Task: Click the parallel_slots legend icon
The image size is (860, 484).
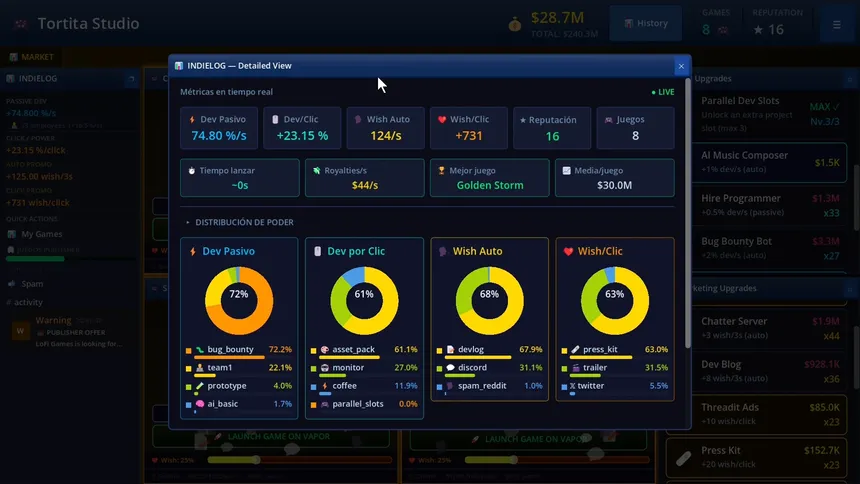Action: coord(325,404)
